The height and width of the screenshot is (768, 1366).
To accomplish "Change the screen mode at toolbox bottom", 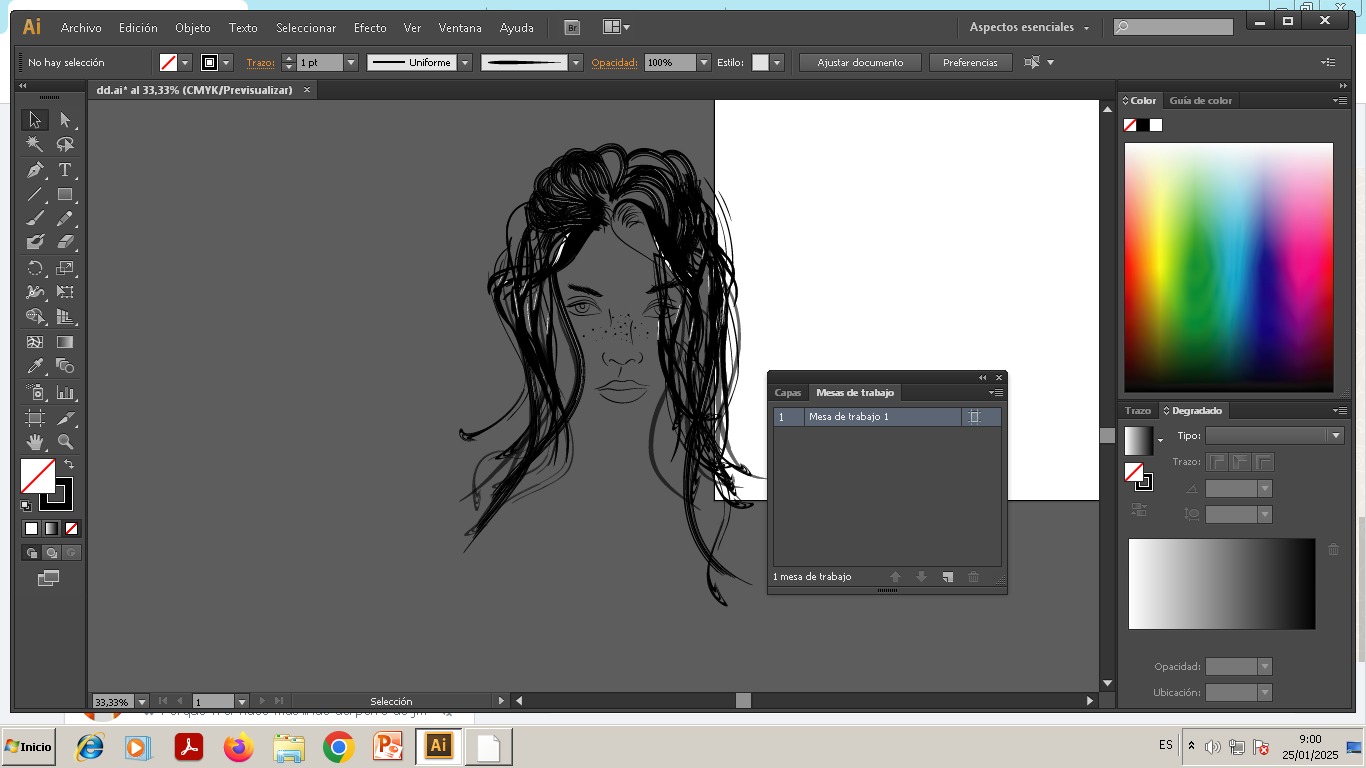I will (x=48, y=578).
